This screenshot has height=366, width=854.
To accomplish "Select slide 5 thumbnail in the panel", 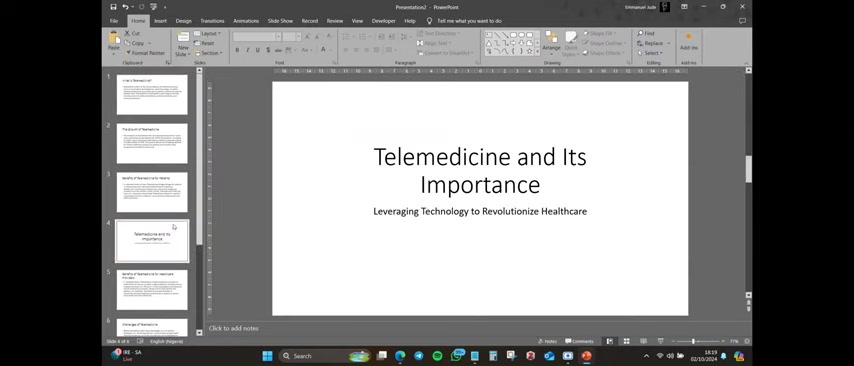I will click(152, 290).
